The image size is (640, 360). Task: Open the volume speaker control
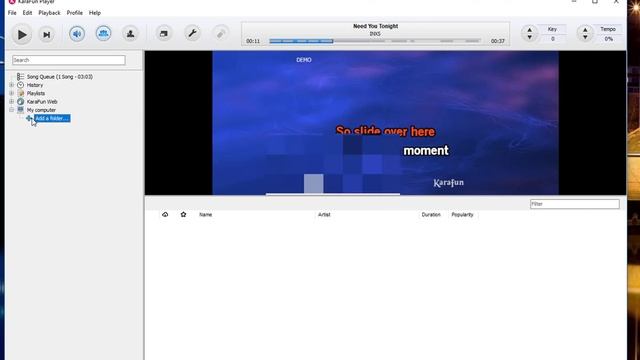pyautogui.click(x=77, y=33)
